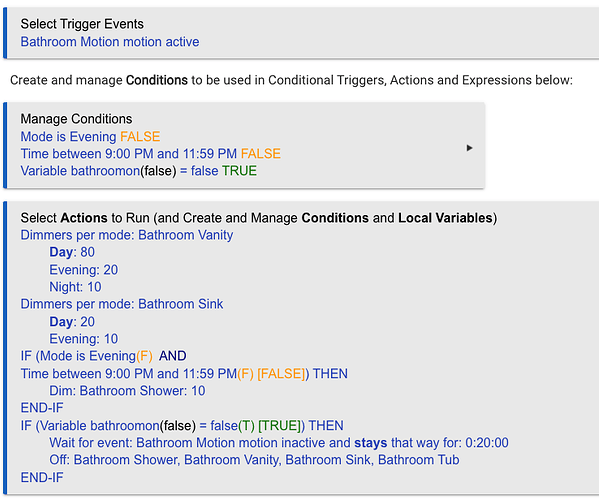Edit the Wait for event motion inactive action
The height and width of the screenshot is (500, 599).
coord(279,443)
